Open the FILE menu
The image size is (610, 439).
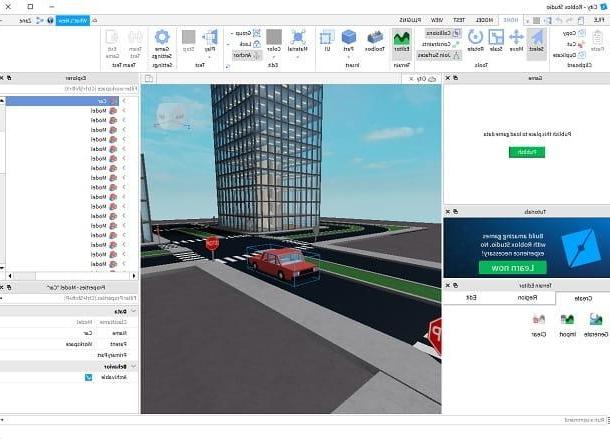pyautogui.click(x=598, y=20)
